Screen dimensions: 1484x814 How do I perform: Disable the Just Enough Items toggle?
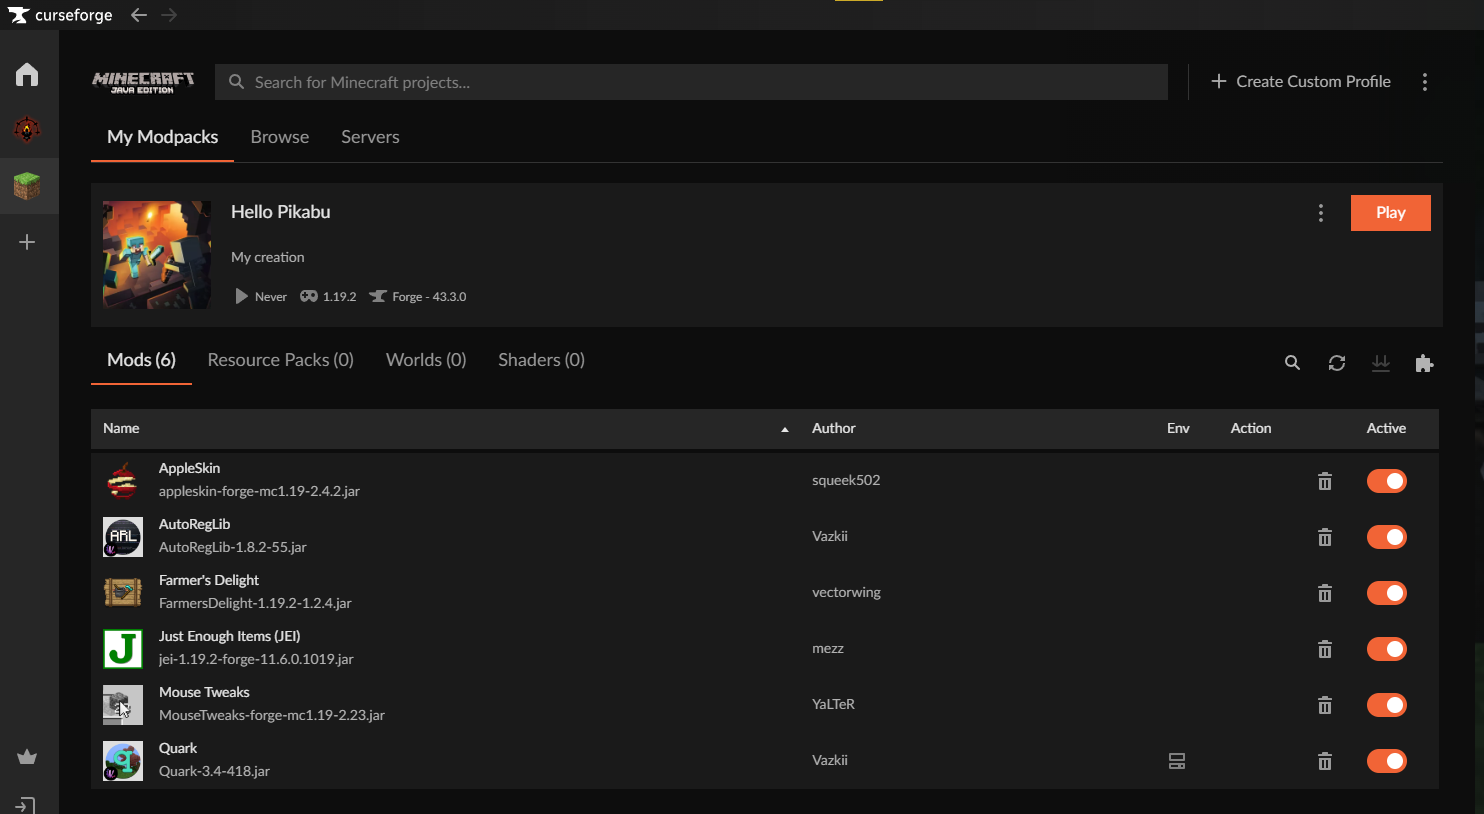1387,649
